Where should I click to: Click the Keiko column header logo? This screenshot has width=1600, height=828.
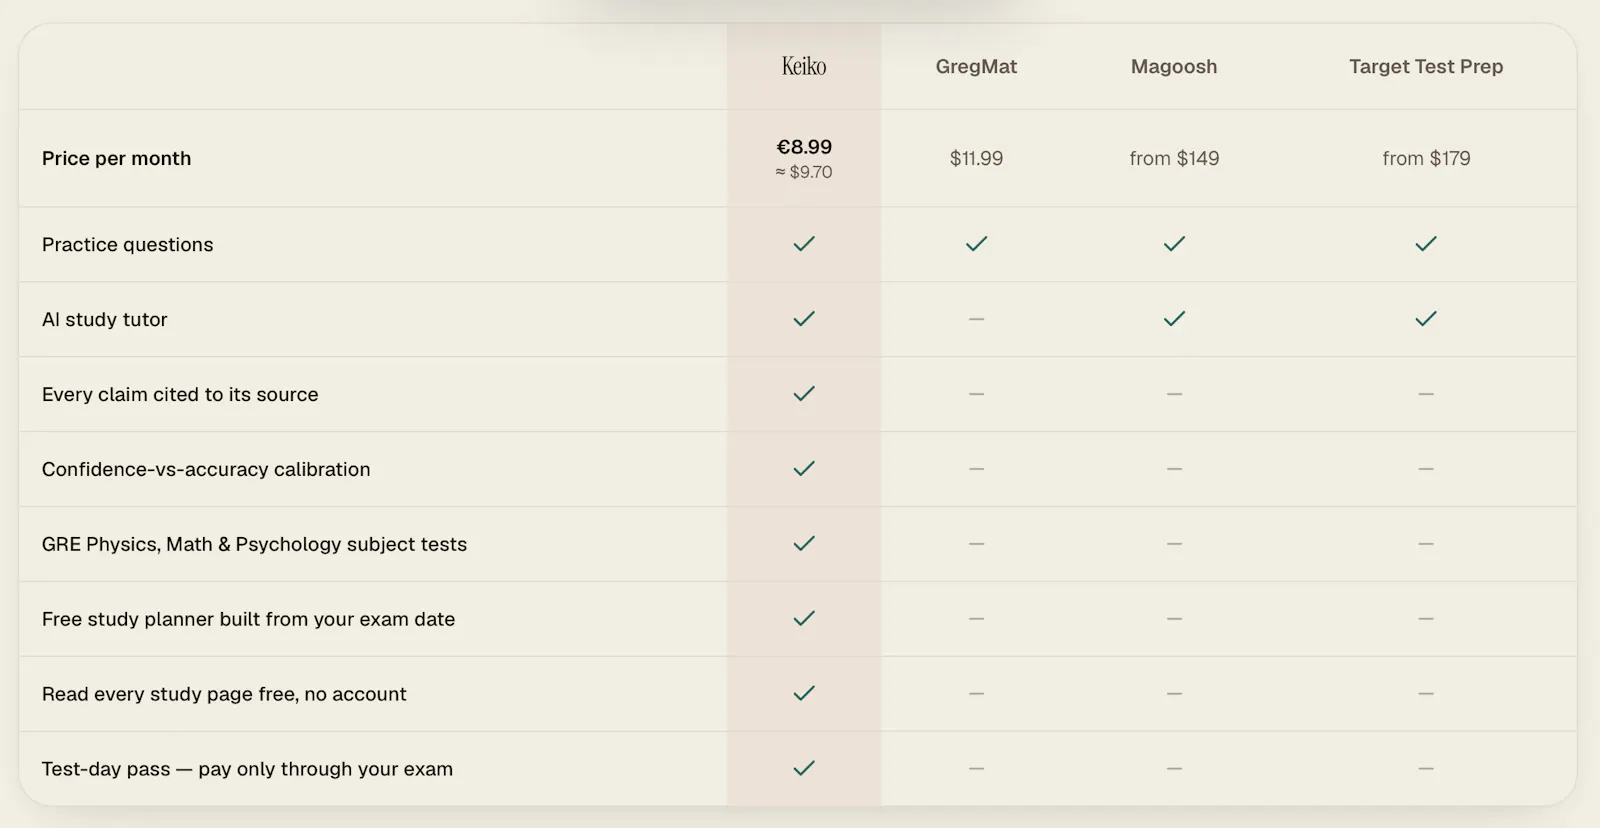click(804, 66)
